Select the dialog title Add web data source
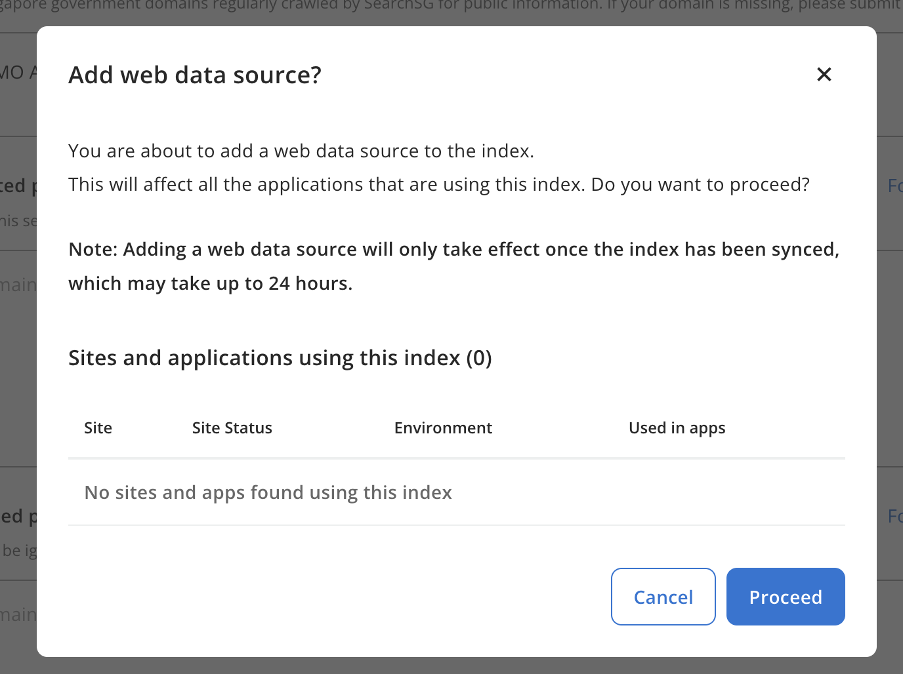The image size is (904, 674). click(194, 74)
